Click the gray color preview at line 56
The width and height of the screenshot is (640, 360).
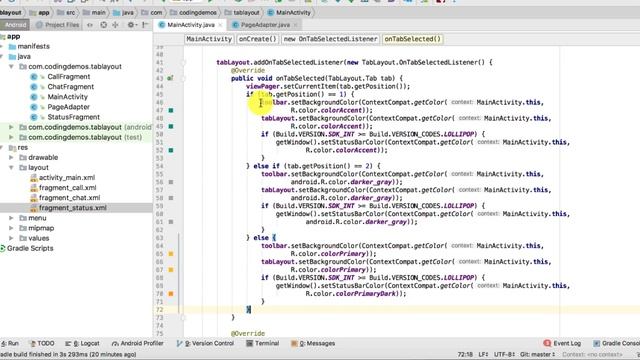[x=171, y=182]
